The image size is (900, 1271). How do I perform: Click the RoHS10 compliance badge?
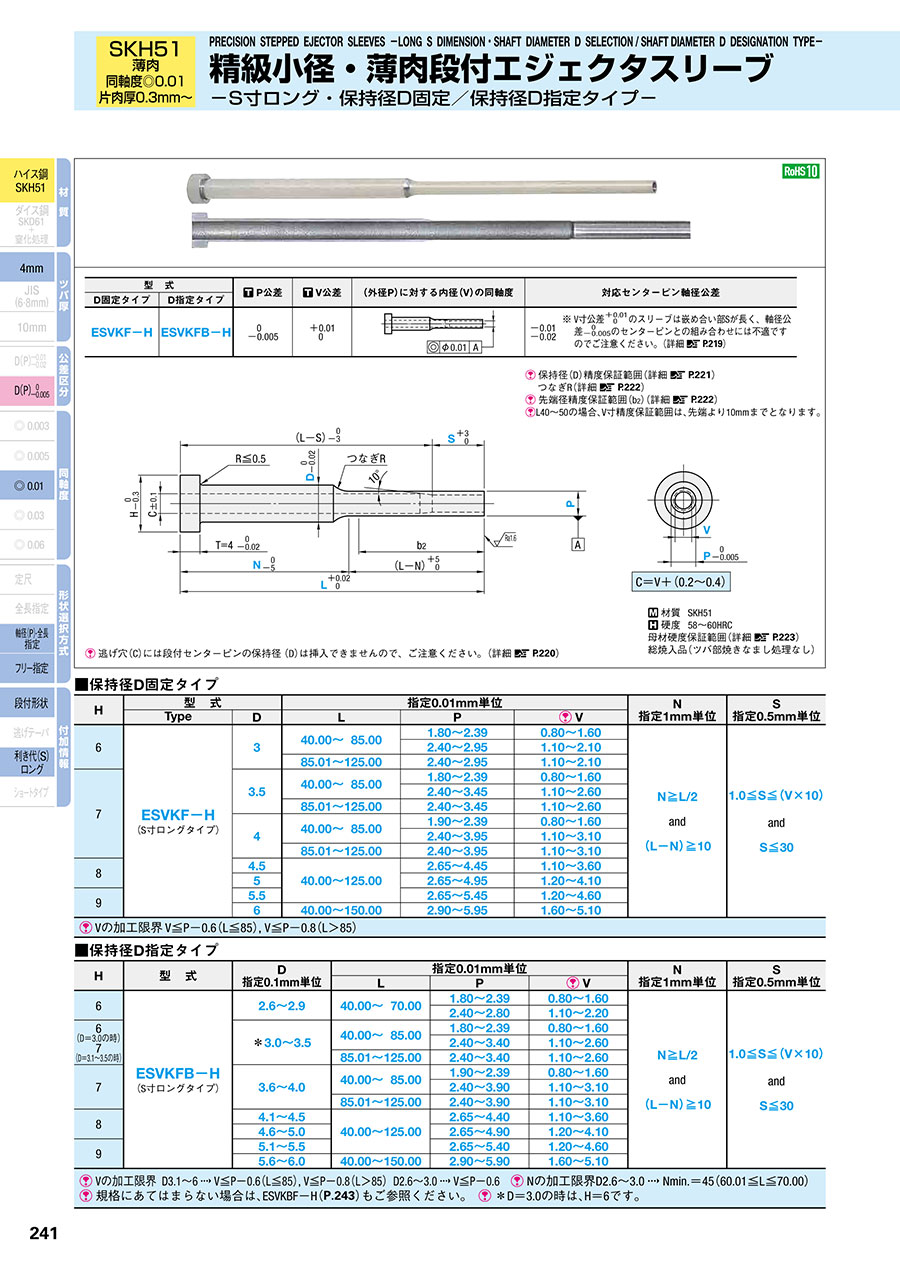pos(800,171)
